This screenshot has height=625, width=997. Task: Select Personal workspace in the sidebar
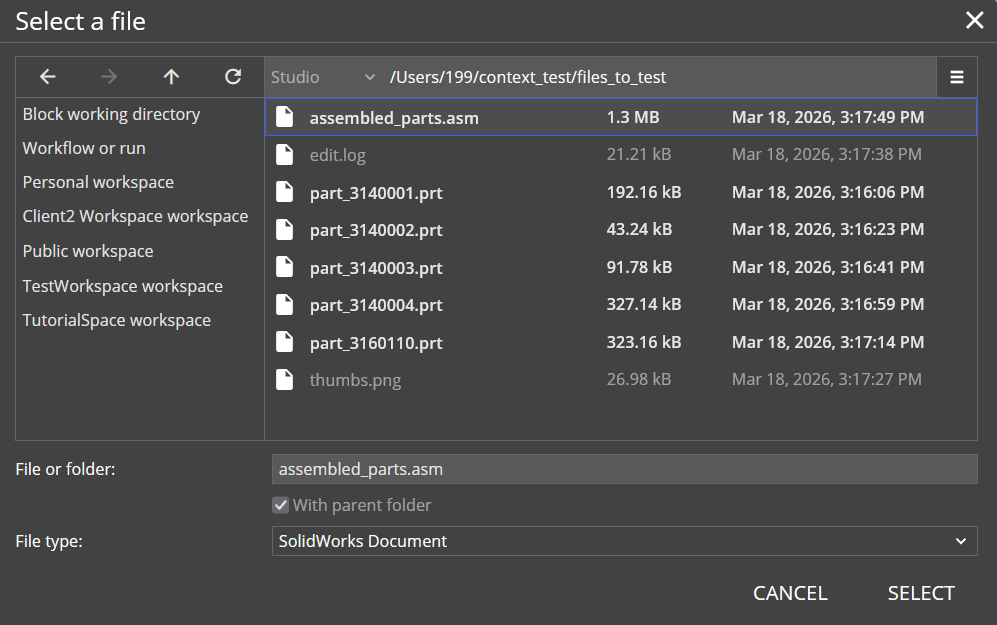click(x=98, y=182)
